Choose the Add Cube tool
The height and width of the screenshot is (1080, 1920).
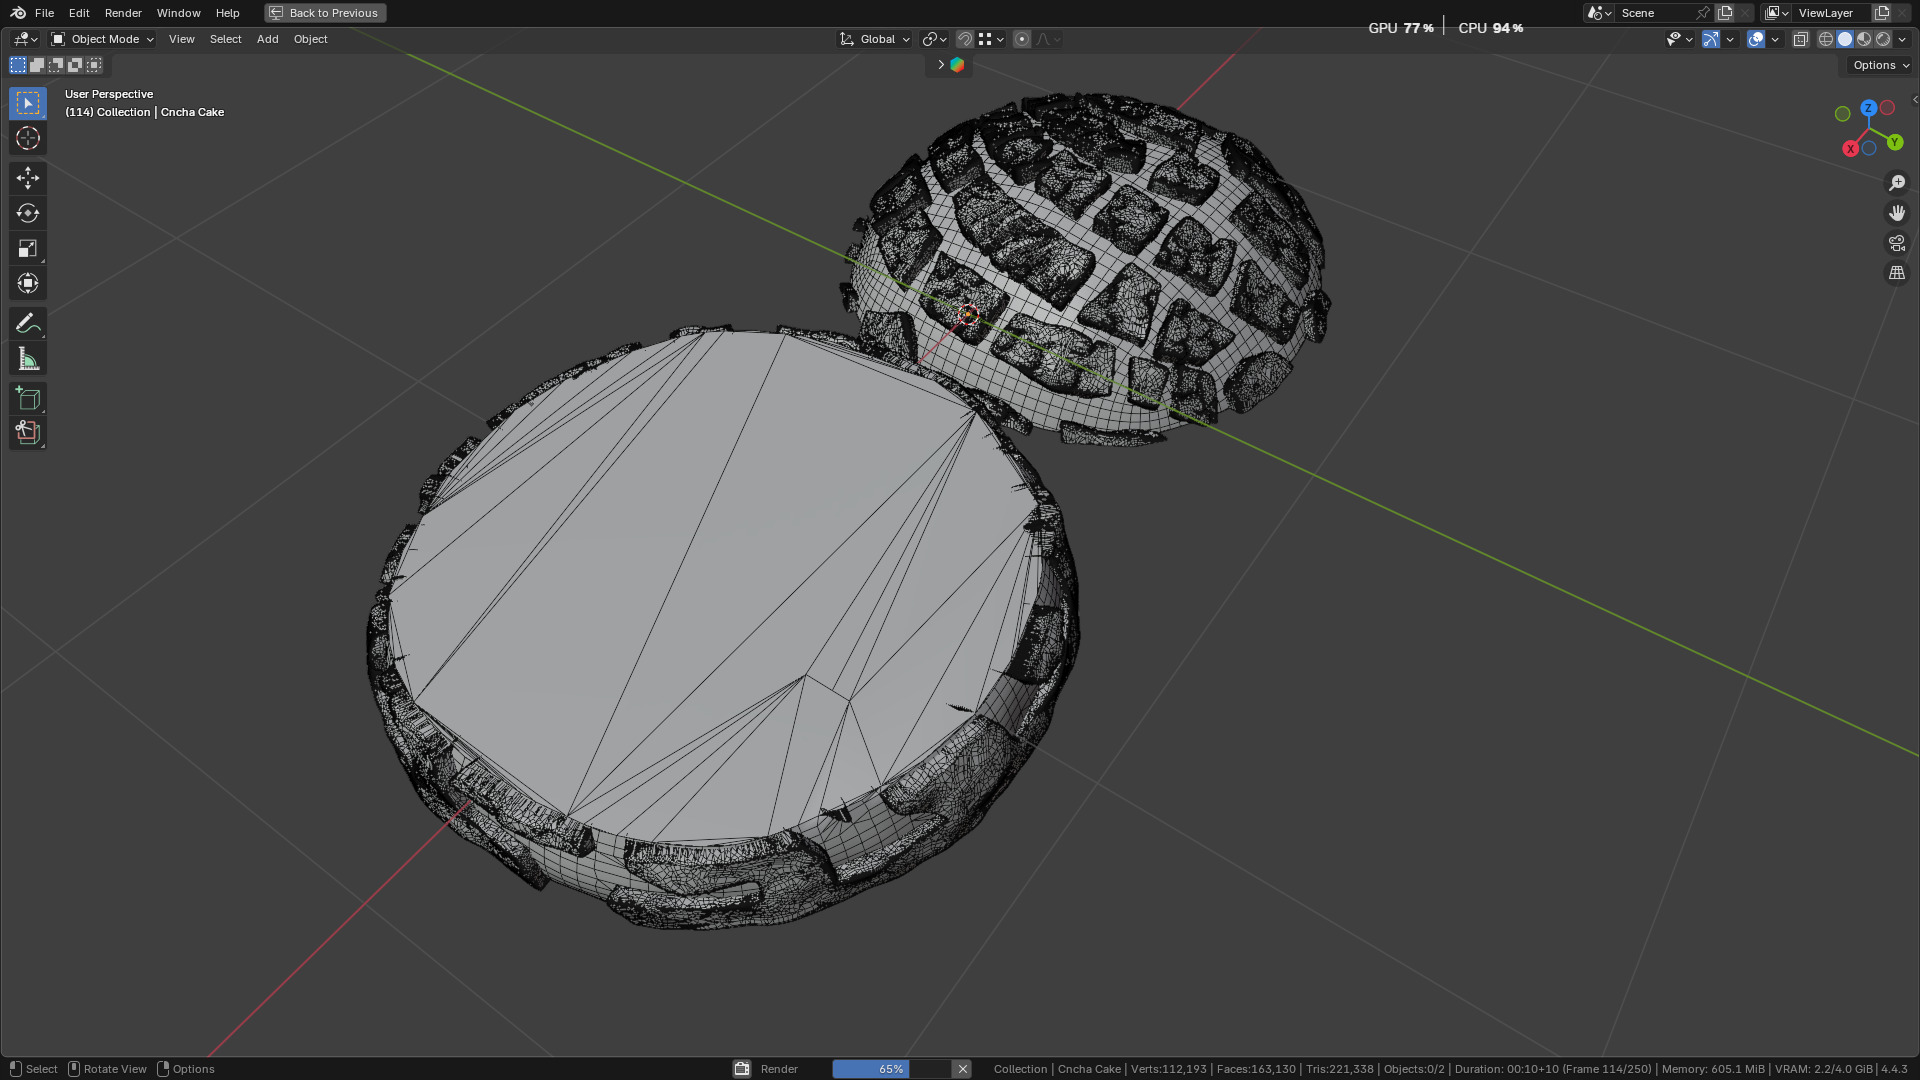point(28,399)
